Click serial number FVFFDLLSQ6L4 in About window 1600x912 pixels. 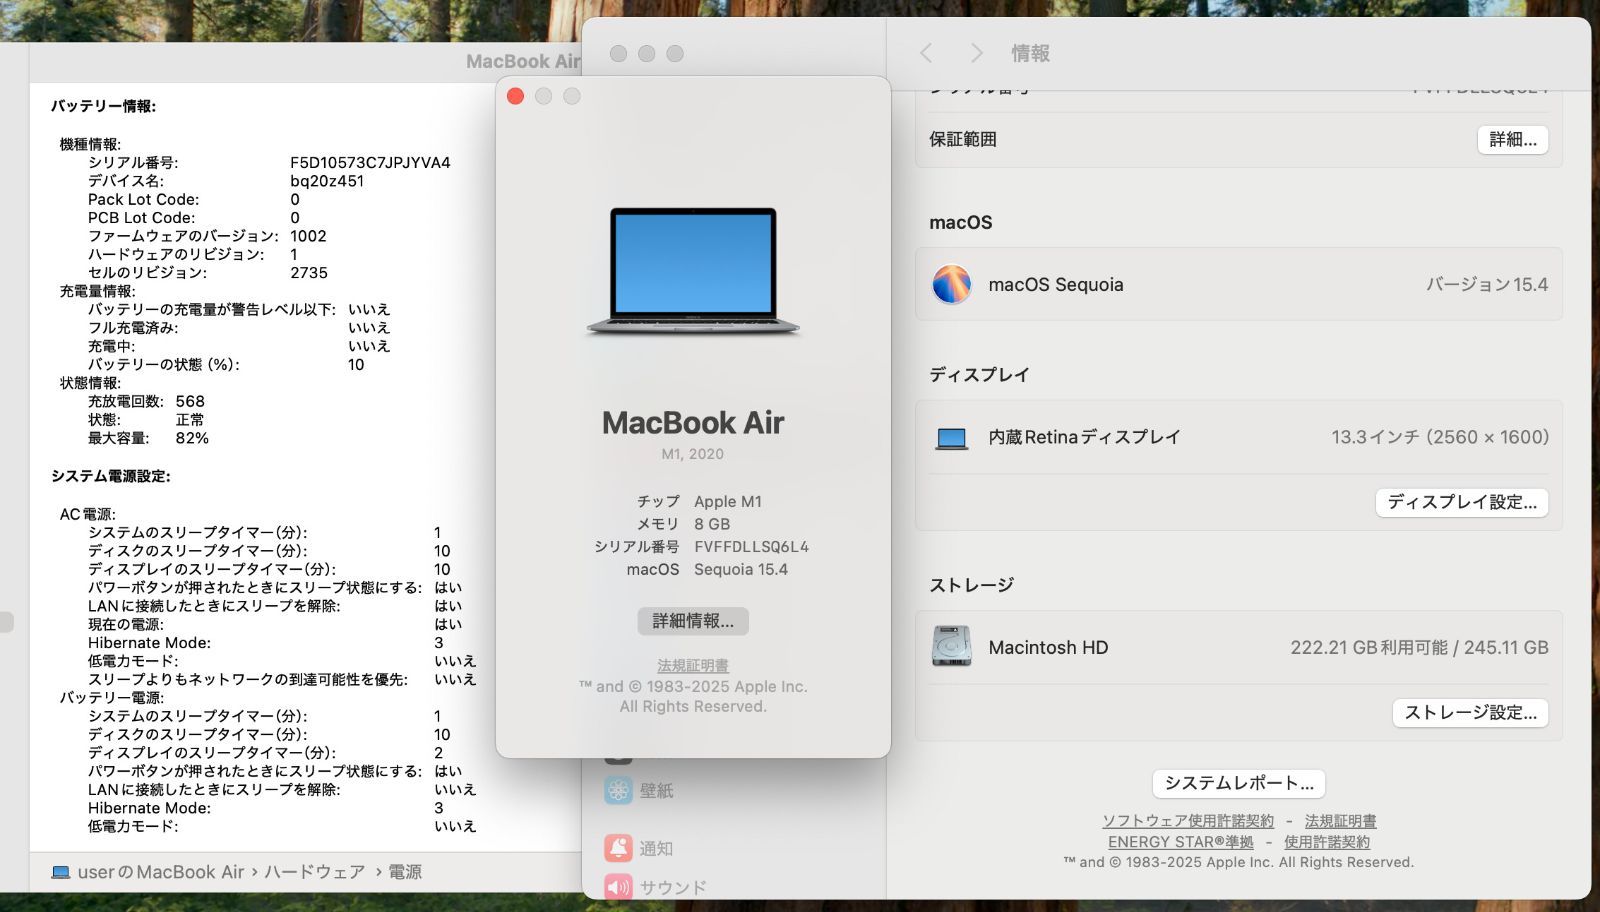751,547
